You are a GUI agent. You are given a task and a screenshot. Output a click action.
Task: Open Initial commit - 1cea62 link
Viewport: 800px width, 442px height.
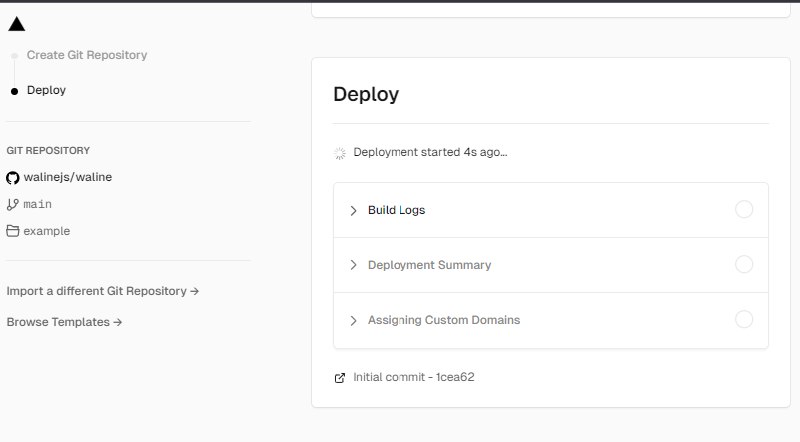click(414, 378)
